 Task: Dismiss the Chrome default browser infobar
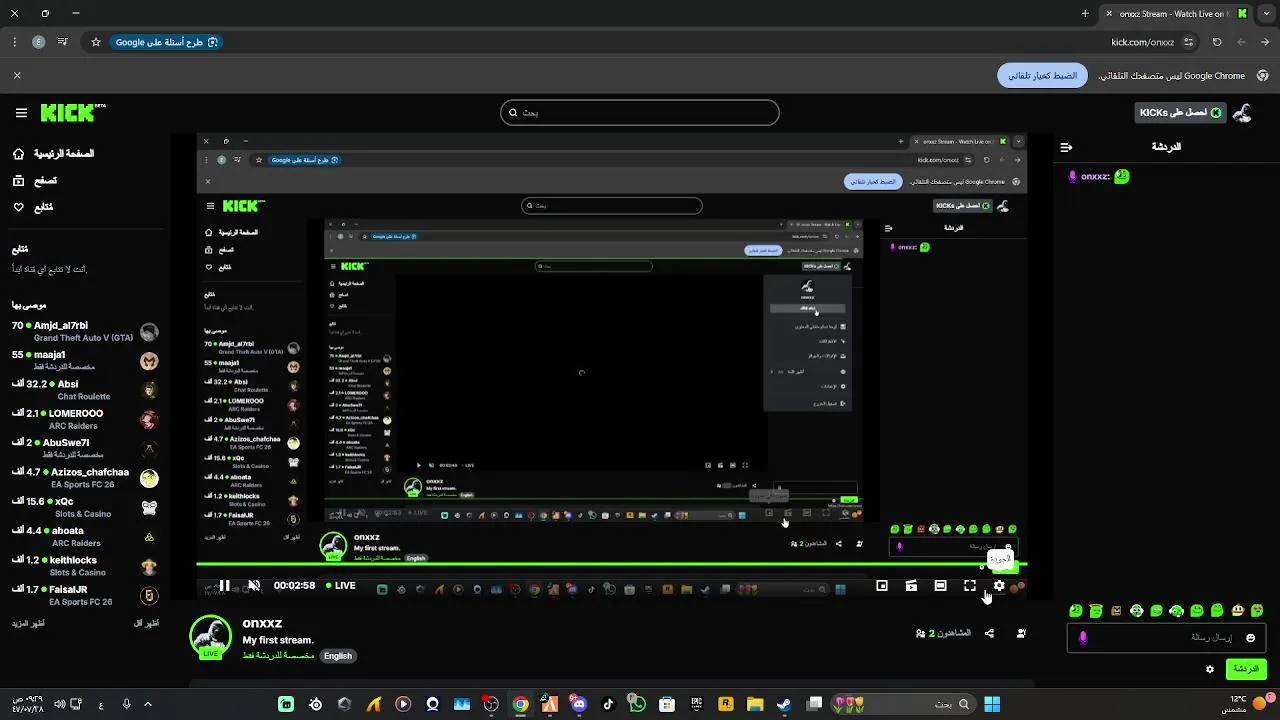point(17,76)
